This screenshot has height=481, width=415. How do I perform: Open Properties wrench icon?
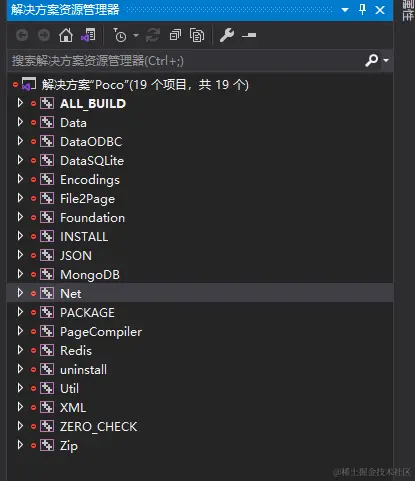tap(227, 35)
